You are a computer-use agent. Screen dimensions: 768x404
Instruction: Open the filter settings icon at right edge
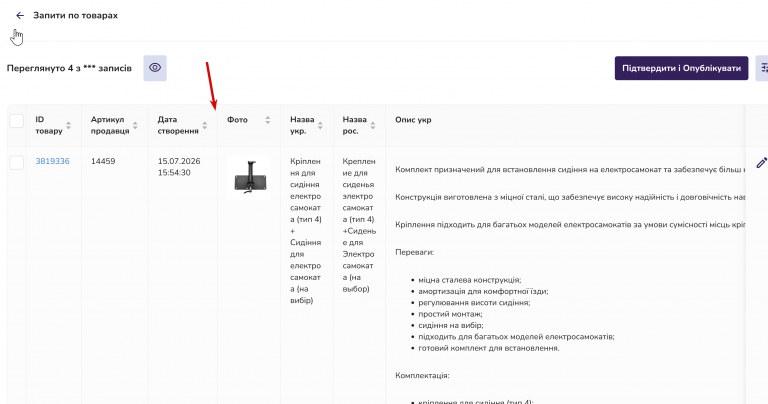click(x=763, y=68)
